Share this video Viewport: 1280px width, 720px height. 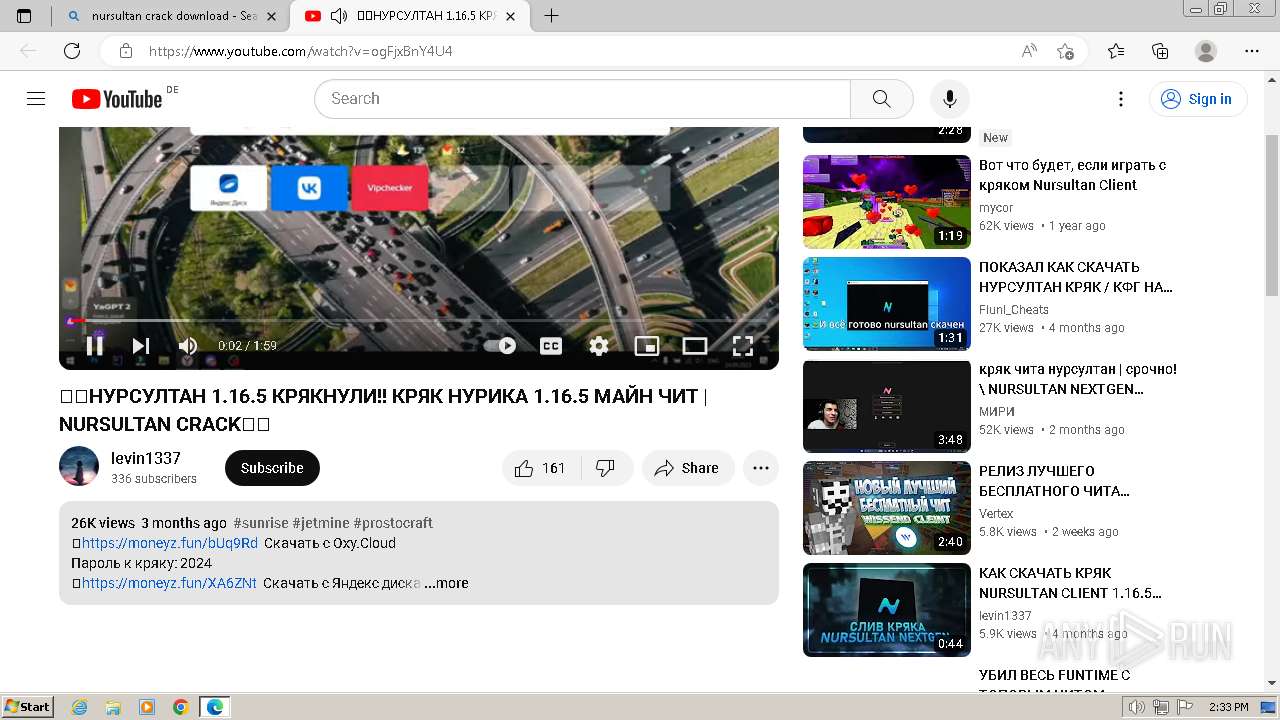pos(687,468)
